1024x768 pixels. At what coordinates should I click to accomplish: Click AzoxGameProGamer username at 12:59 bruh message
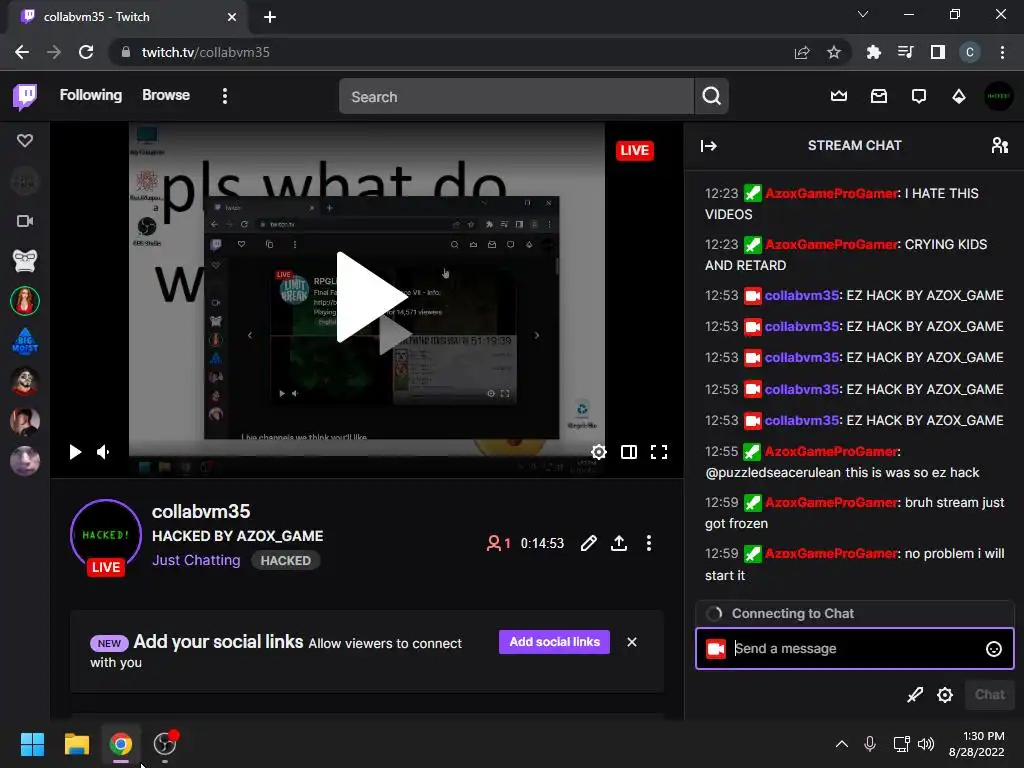click(831, 502)
